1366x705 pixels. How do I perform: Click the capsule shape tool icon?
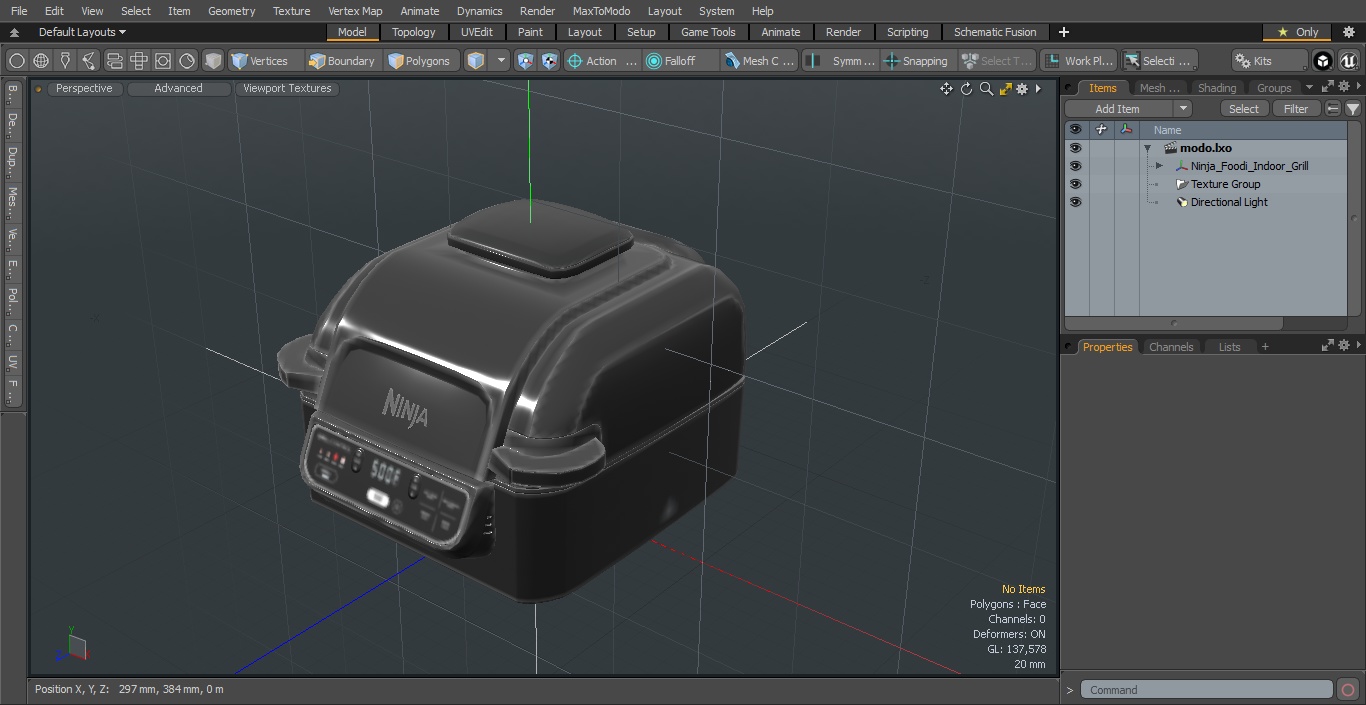(114, 61)
